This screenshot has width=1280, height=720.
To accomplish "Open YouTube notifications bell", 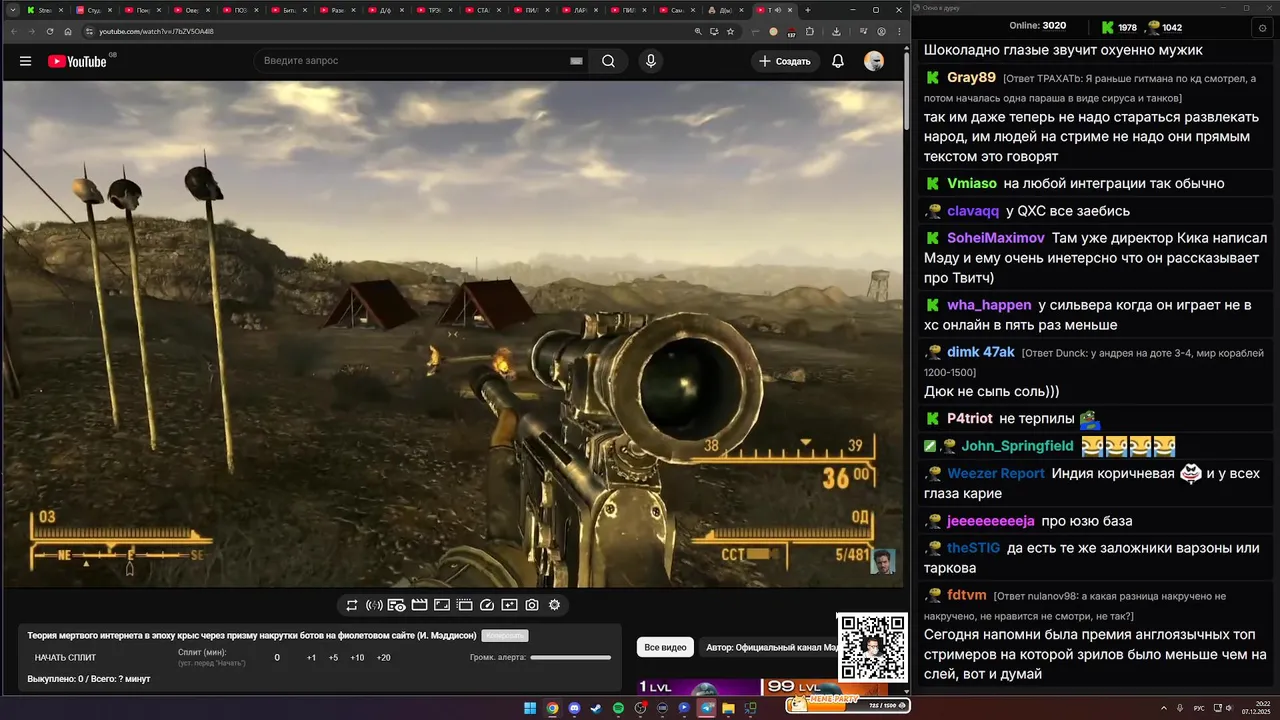I will tap(838, 61).
